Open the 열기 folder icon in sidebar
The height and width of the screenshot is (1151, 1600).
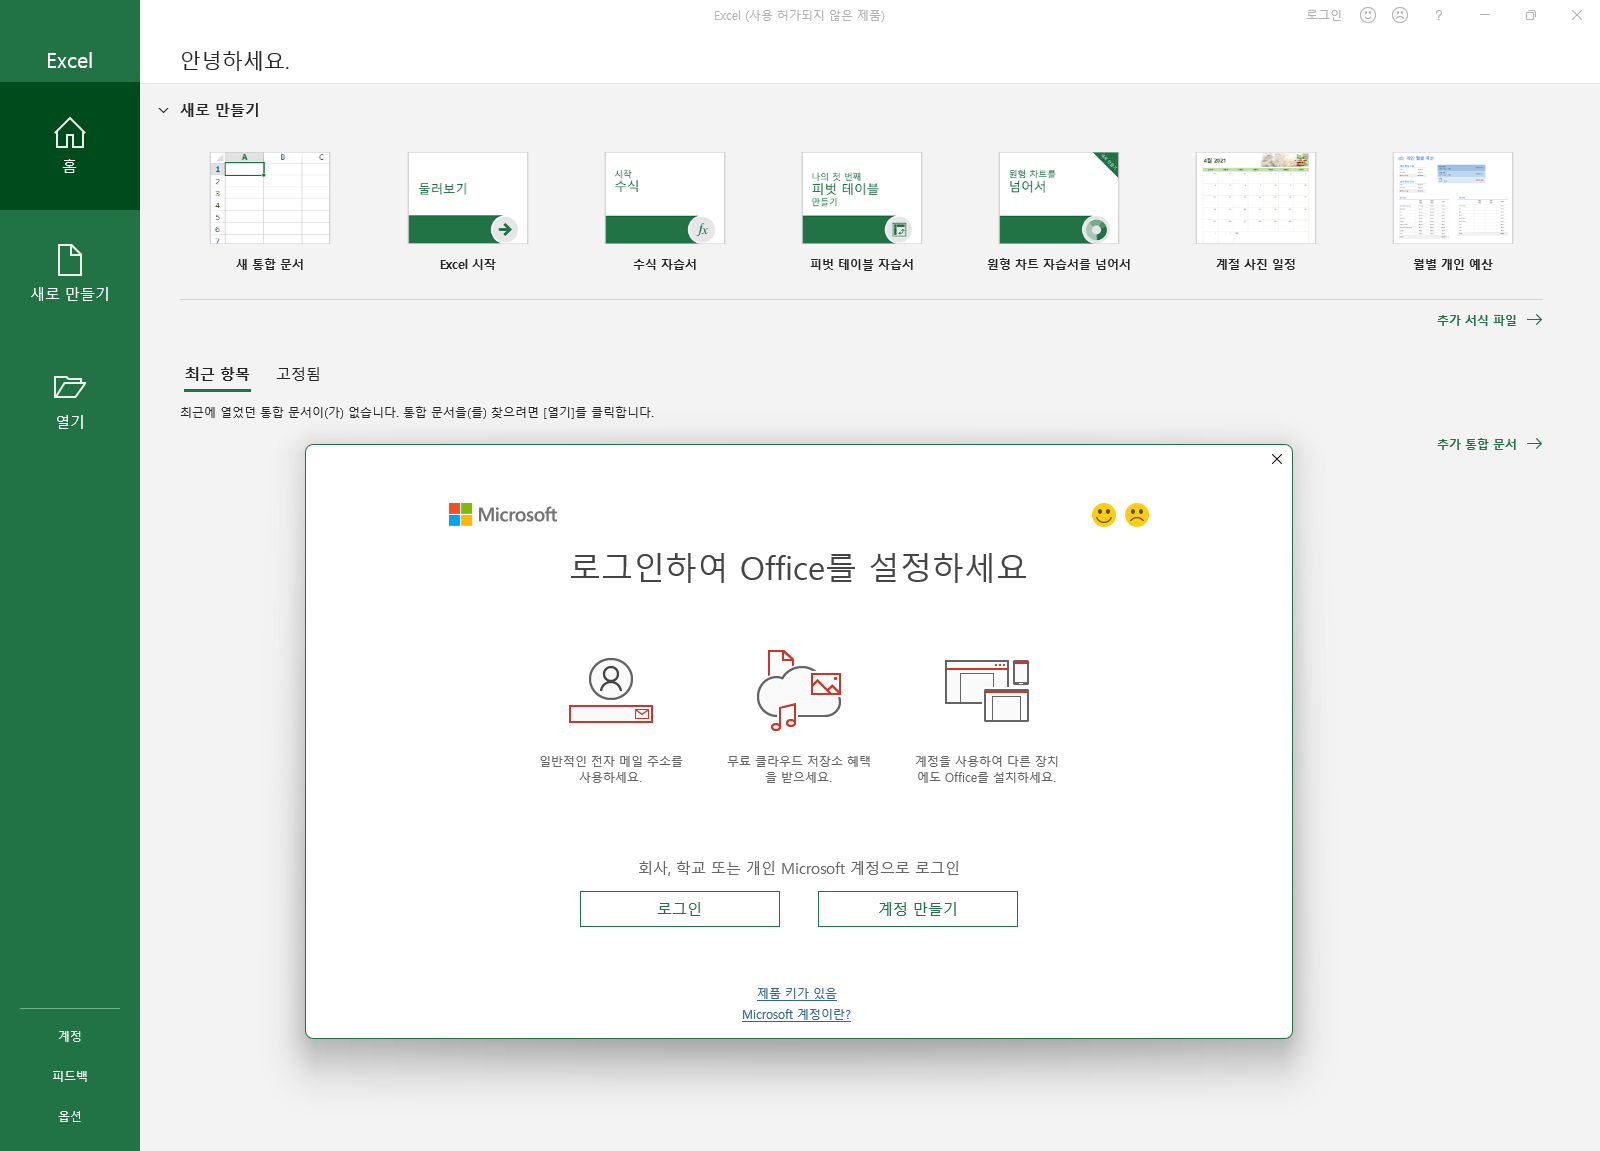point(70,387)
